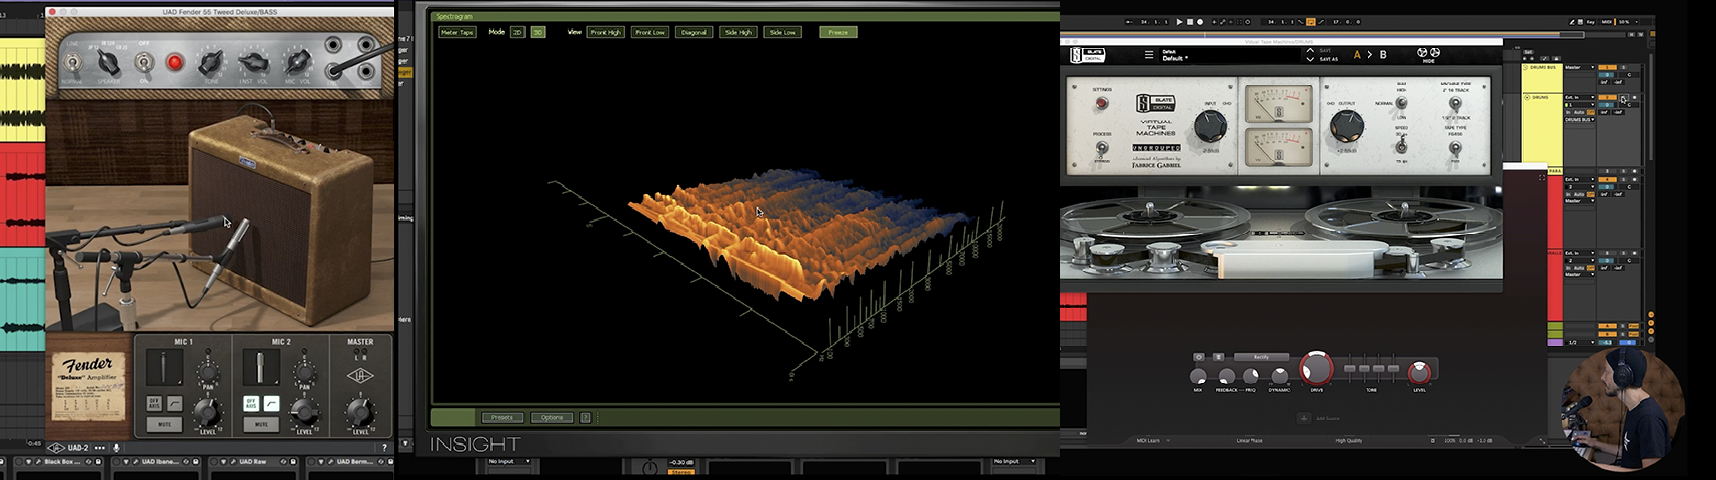1716x480 pixels.
Task: Flip the MACHINE TYPE switch
Action: 1455,103
